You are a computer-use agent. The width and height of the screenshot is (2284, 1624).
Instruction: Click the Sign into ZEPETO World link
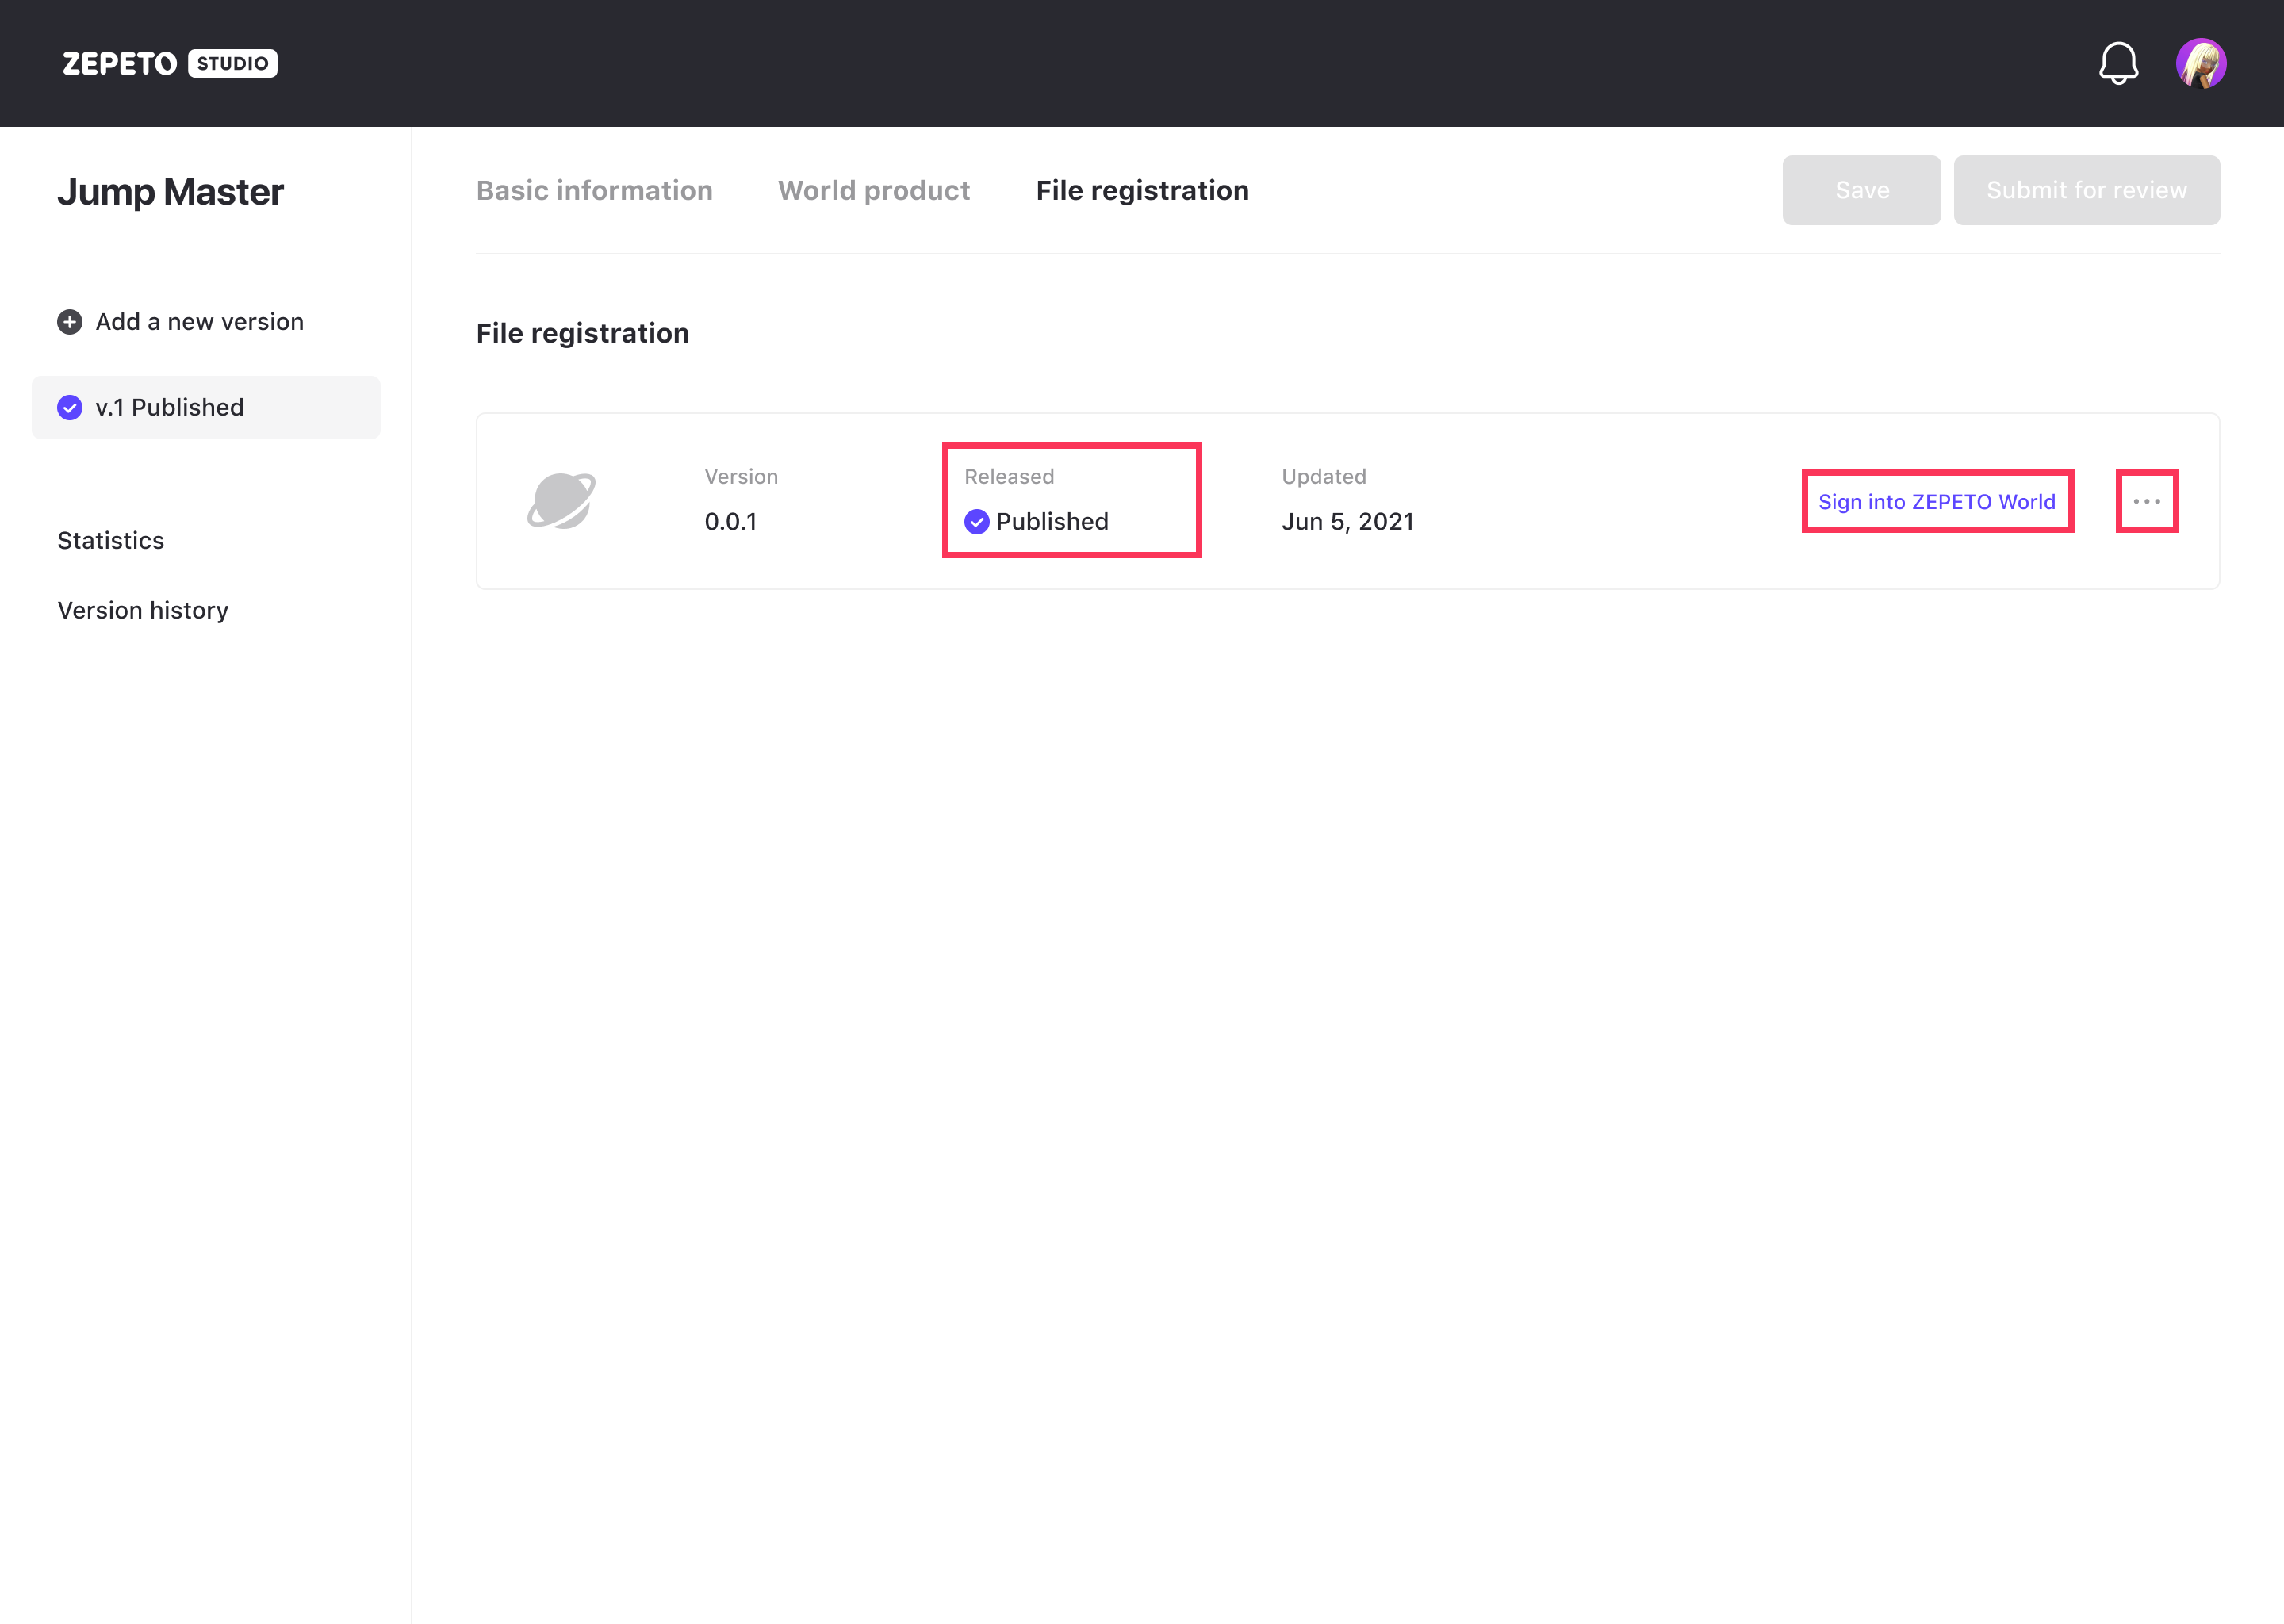click(1936, 501)
